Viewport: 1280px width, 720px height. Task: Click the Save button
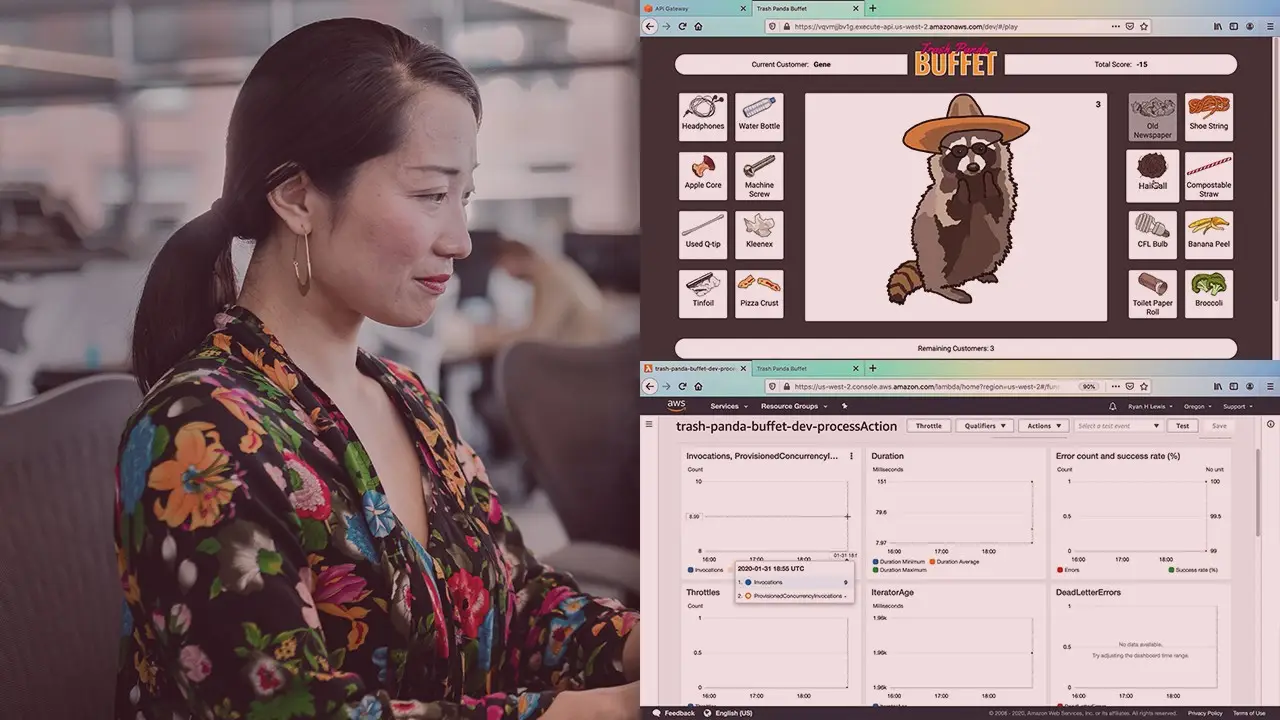click(x=1219, y=426)
